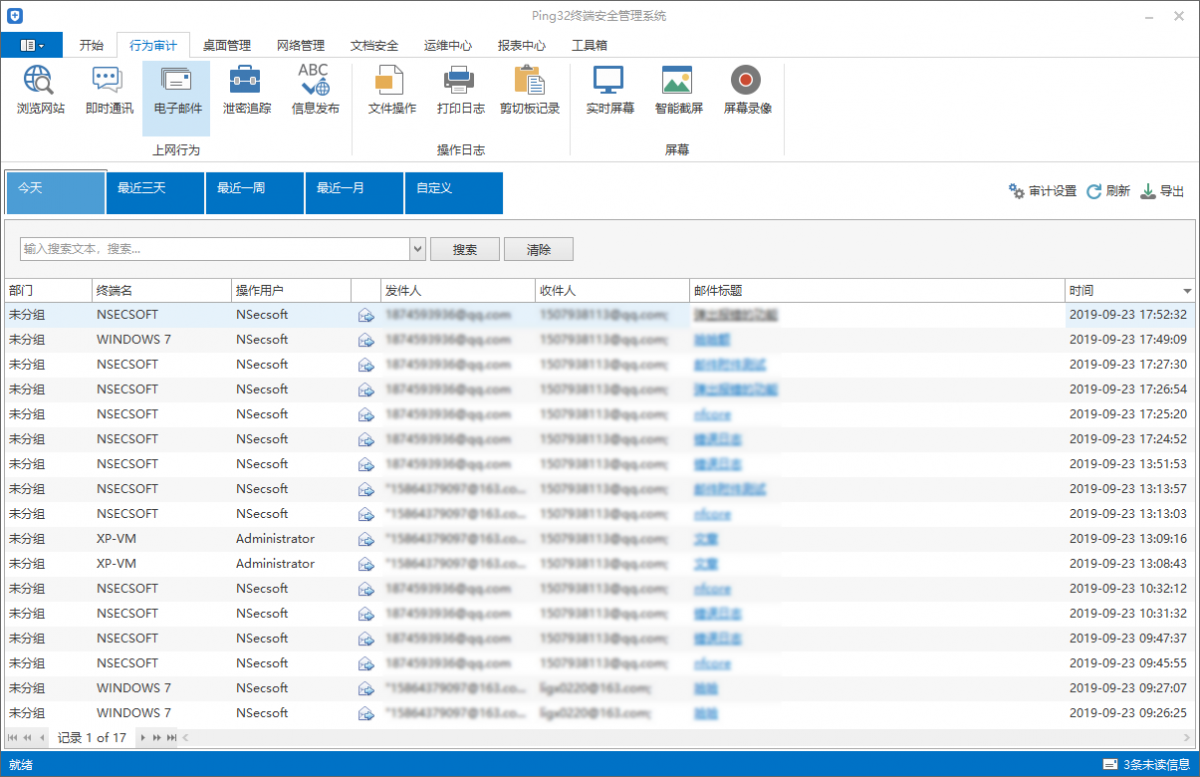
Task: Go to the next page of records
Action: pyautogui.click(x=157, y=738)
